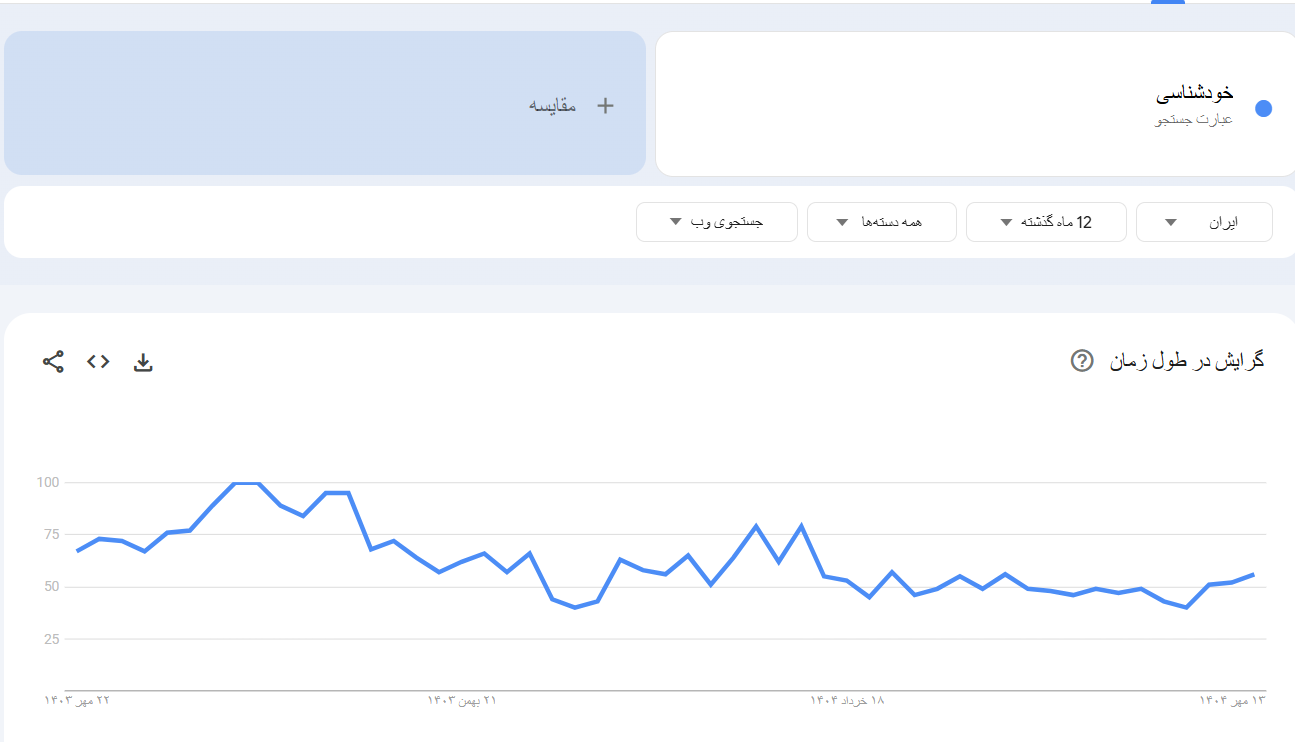Expand the جستجوی وب search type dropdown

(x=716, y=222)
